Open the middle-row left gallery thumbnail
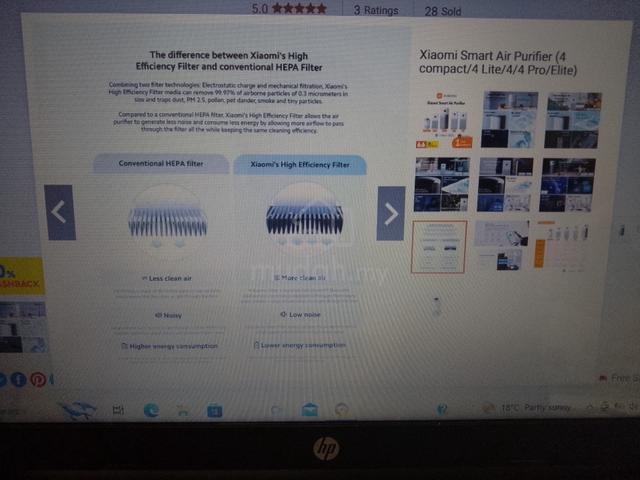This screenshot has height=480, width=640. 442,184
